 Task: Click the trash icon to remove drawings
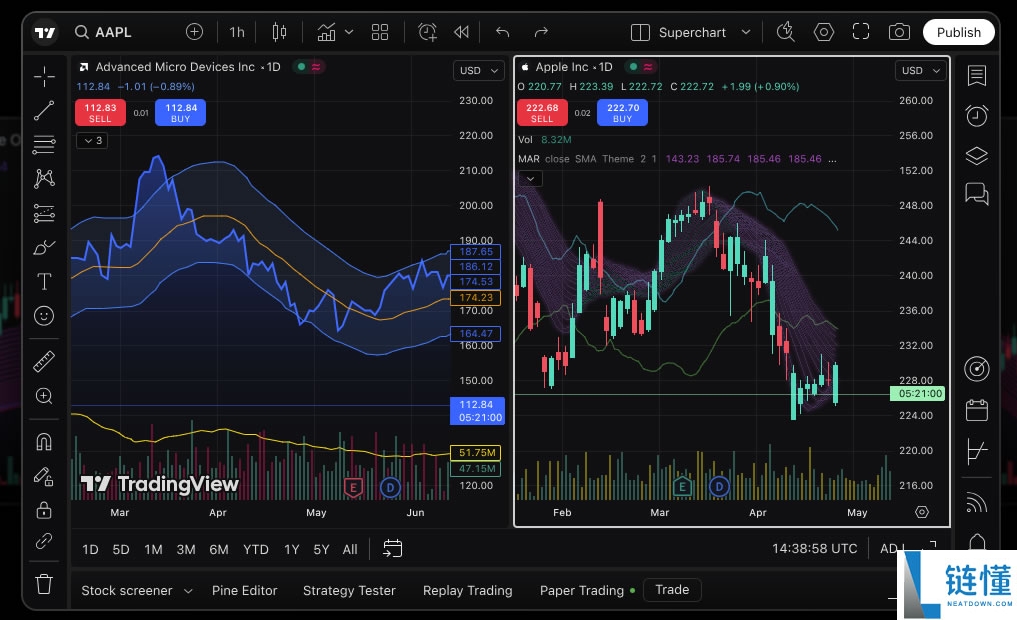point(44,584)
